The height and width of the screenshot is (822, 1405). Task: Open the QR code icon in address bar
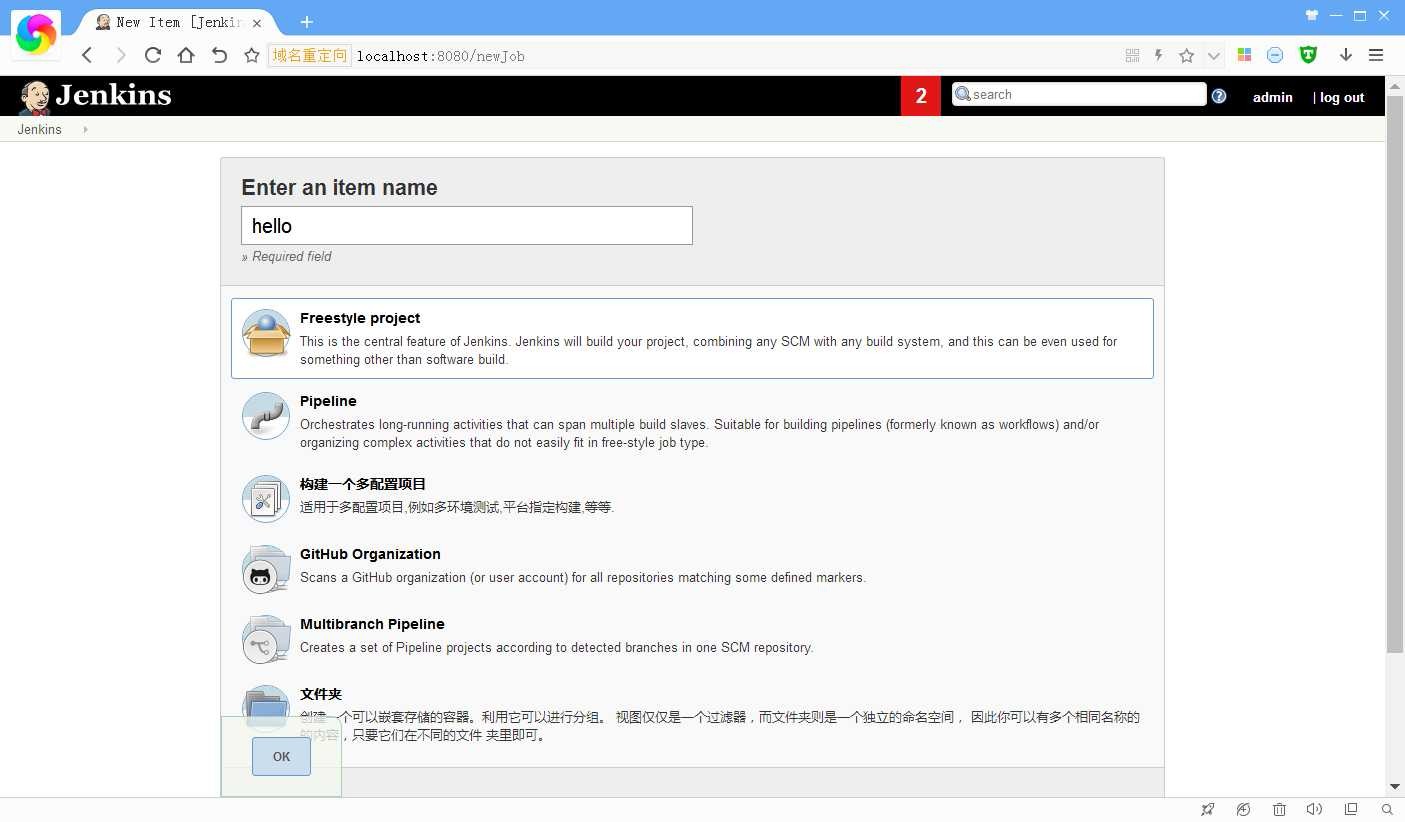(1132, 55)
